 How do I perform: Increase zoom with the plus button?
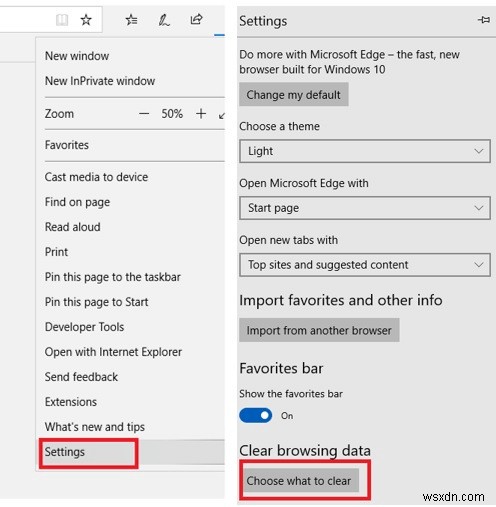coord(201,114)
